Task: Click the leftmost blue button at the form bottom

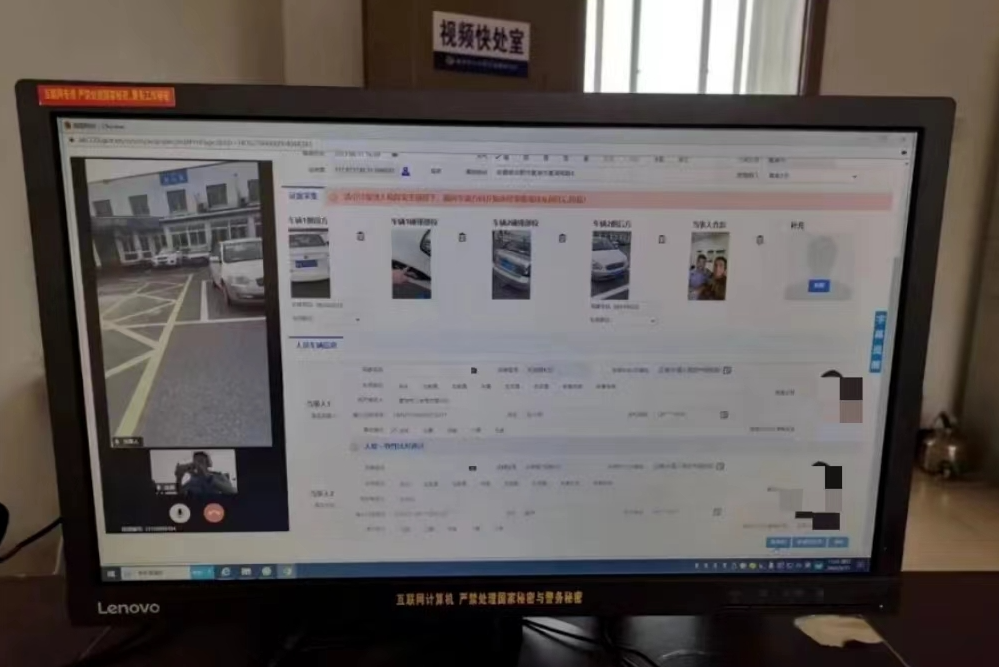Action: click(x=778, y=542)
